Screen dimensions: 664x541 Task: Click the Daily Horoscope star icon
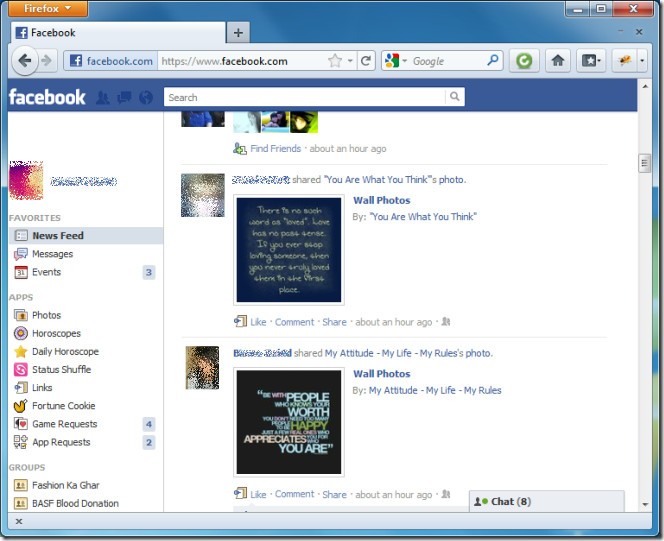(x=20, y=351)
